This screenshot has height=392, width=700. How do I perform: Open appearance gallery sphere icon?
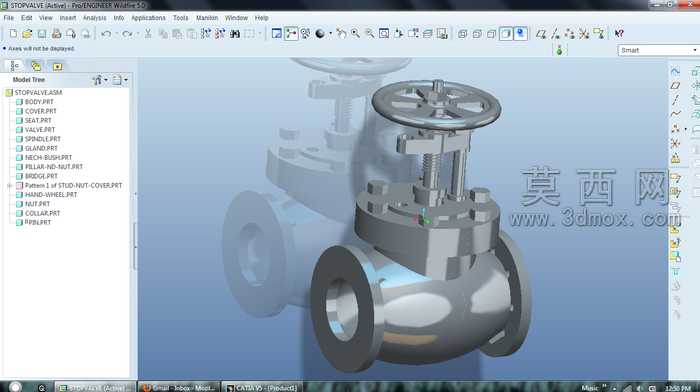point(320,33)
